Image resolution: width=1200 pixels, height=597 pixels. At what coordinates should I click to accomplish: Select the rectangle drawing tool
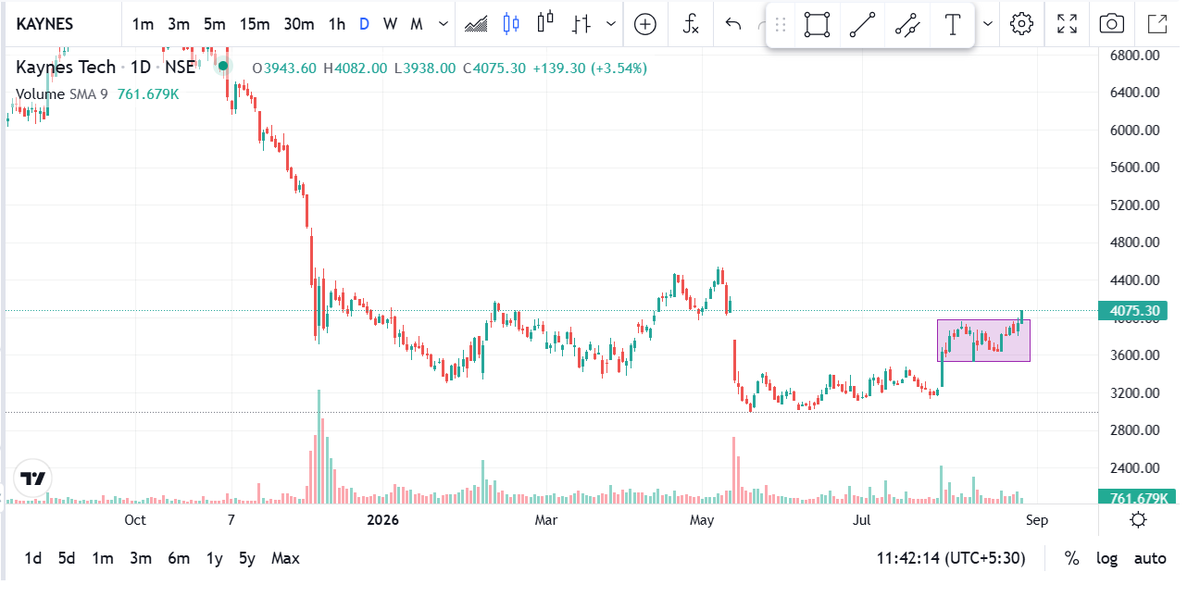tap(817, 24)
